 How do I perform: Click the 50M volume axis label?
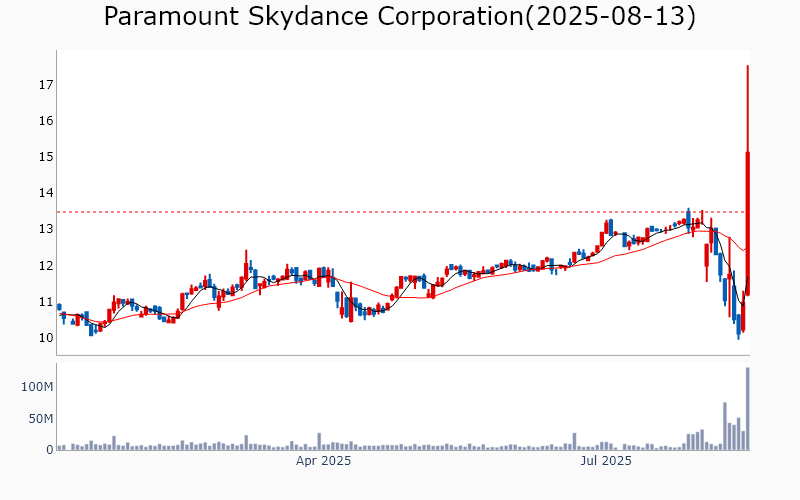tap(38, 418)
